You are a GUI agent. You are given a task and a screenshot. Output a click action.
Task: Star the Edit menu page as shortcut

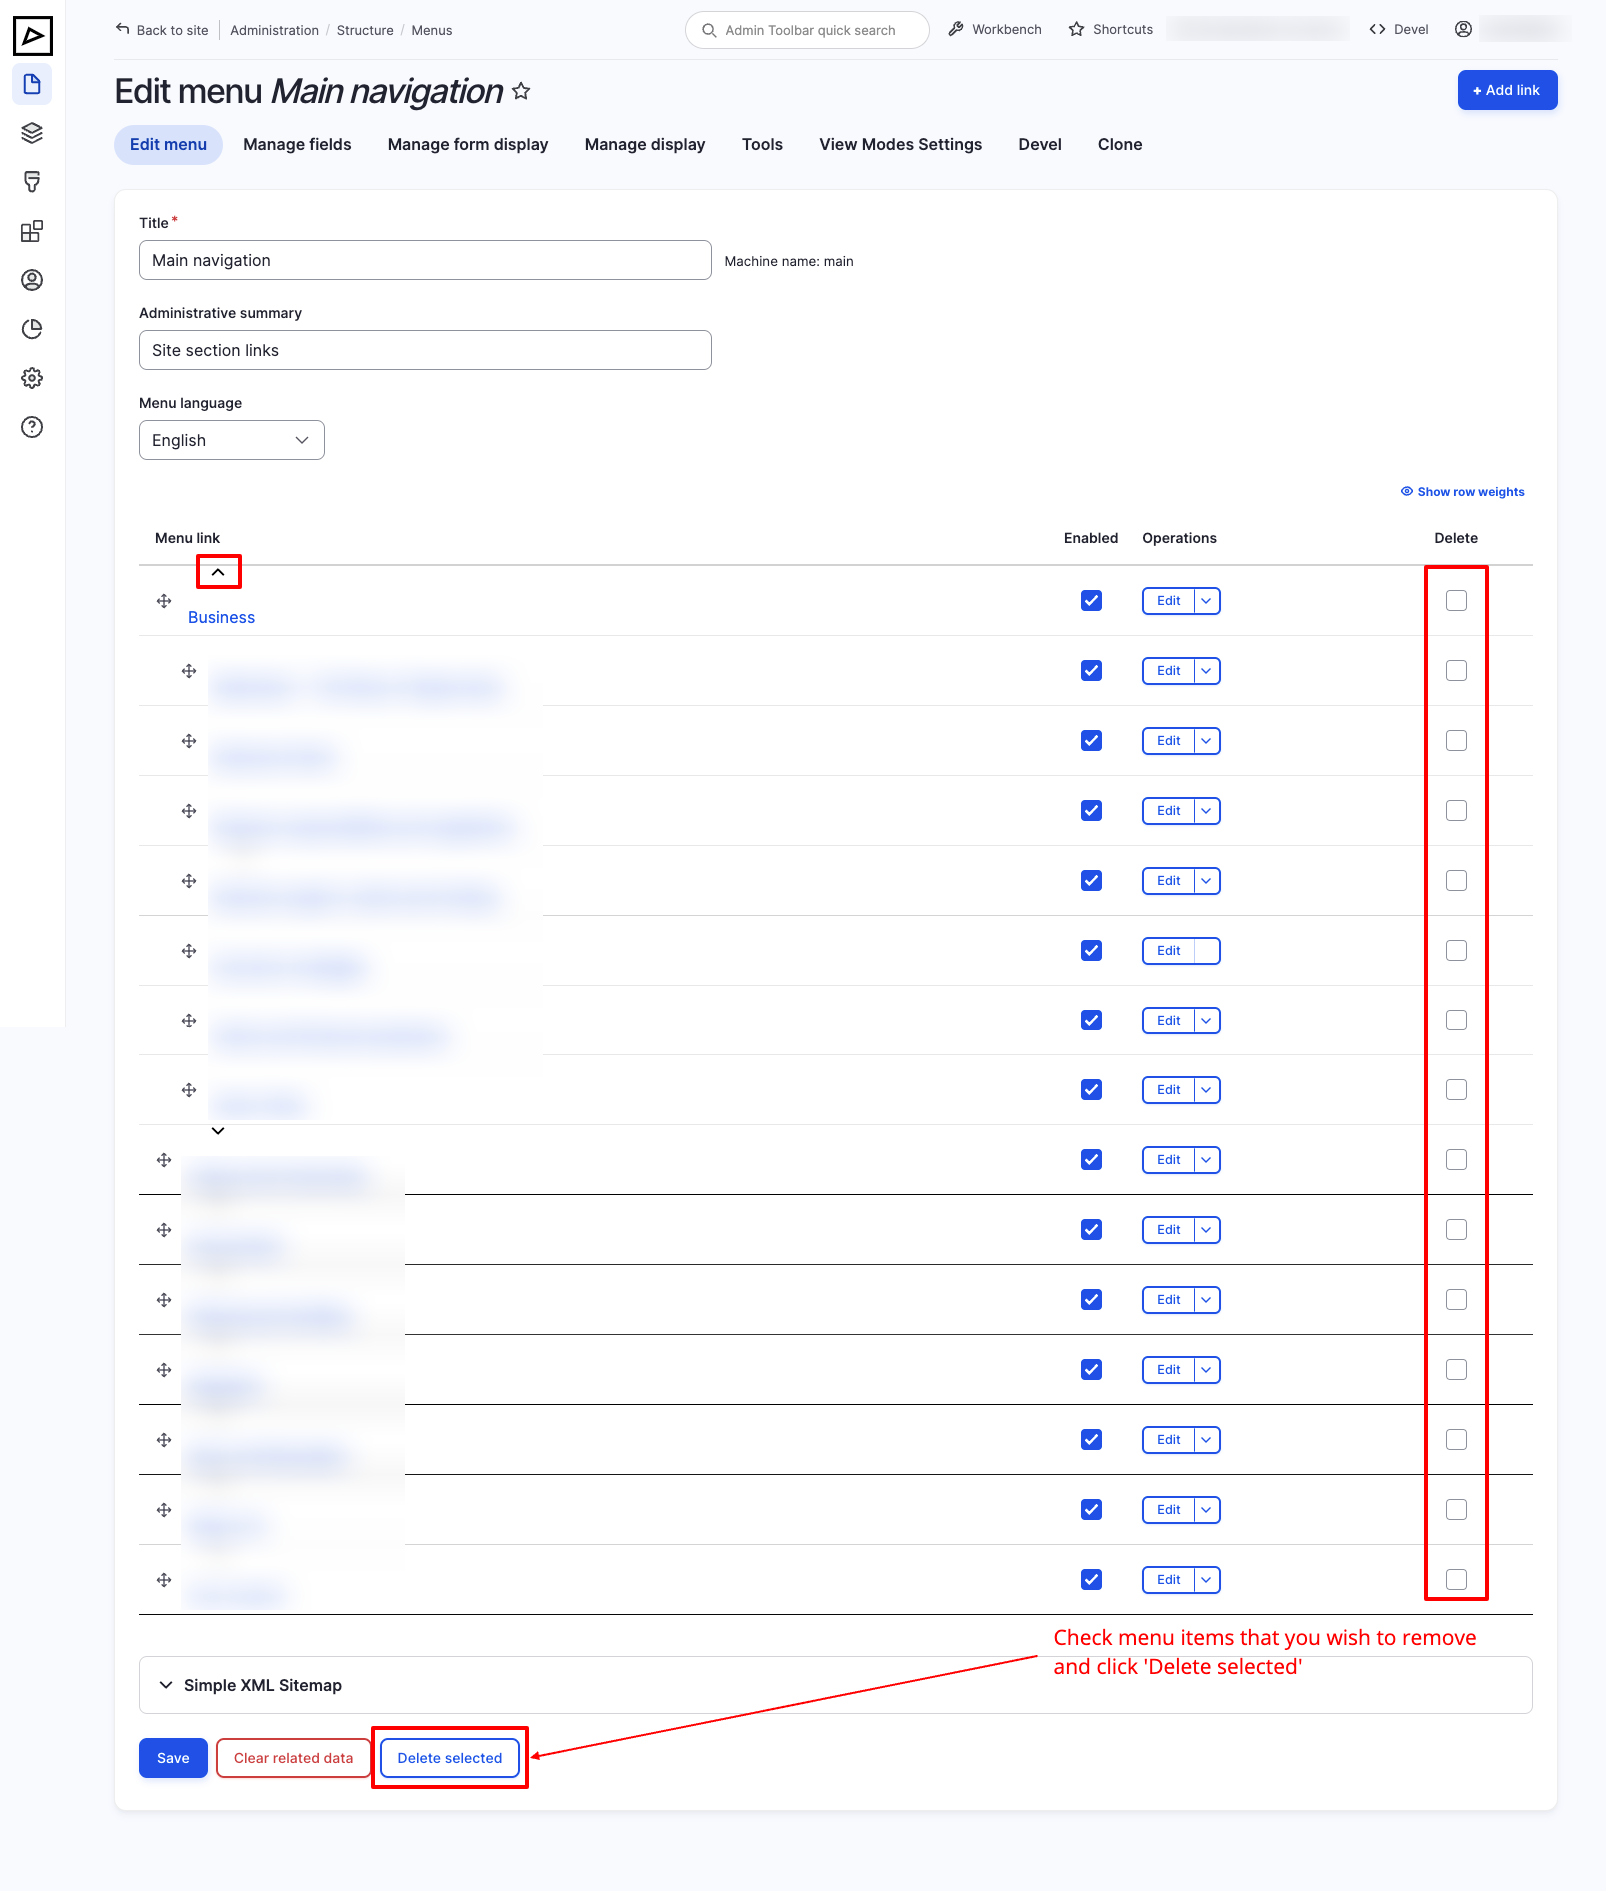(x=521, y=92)
